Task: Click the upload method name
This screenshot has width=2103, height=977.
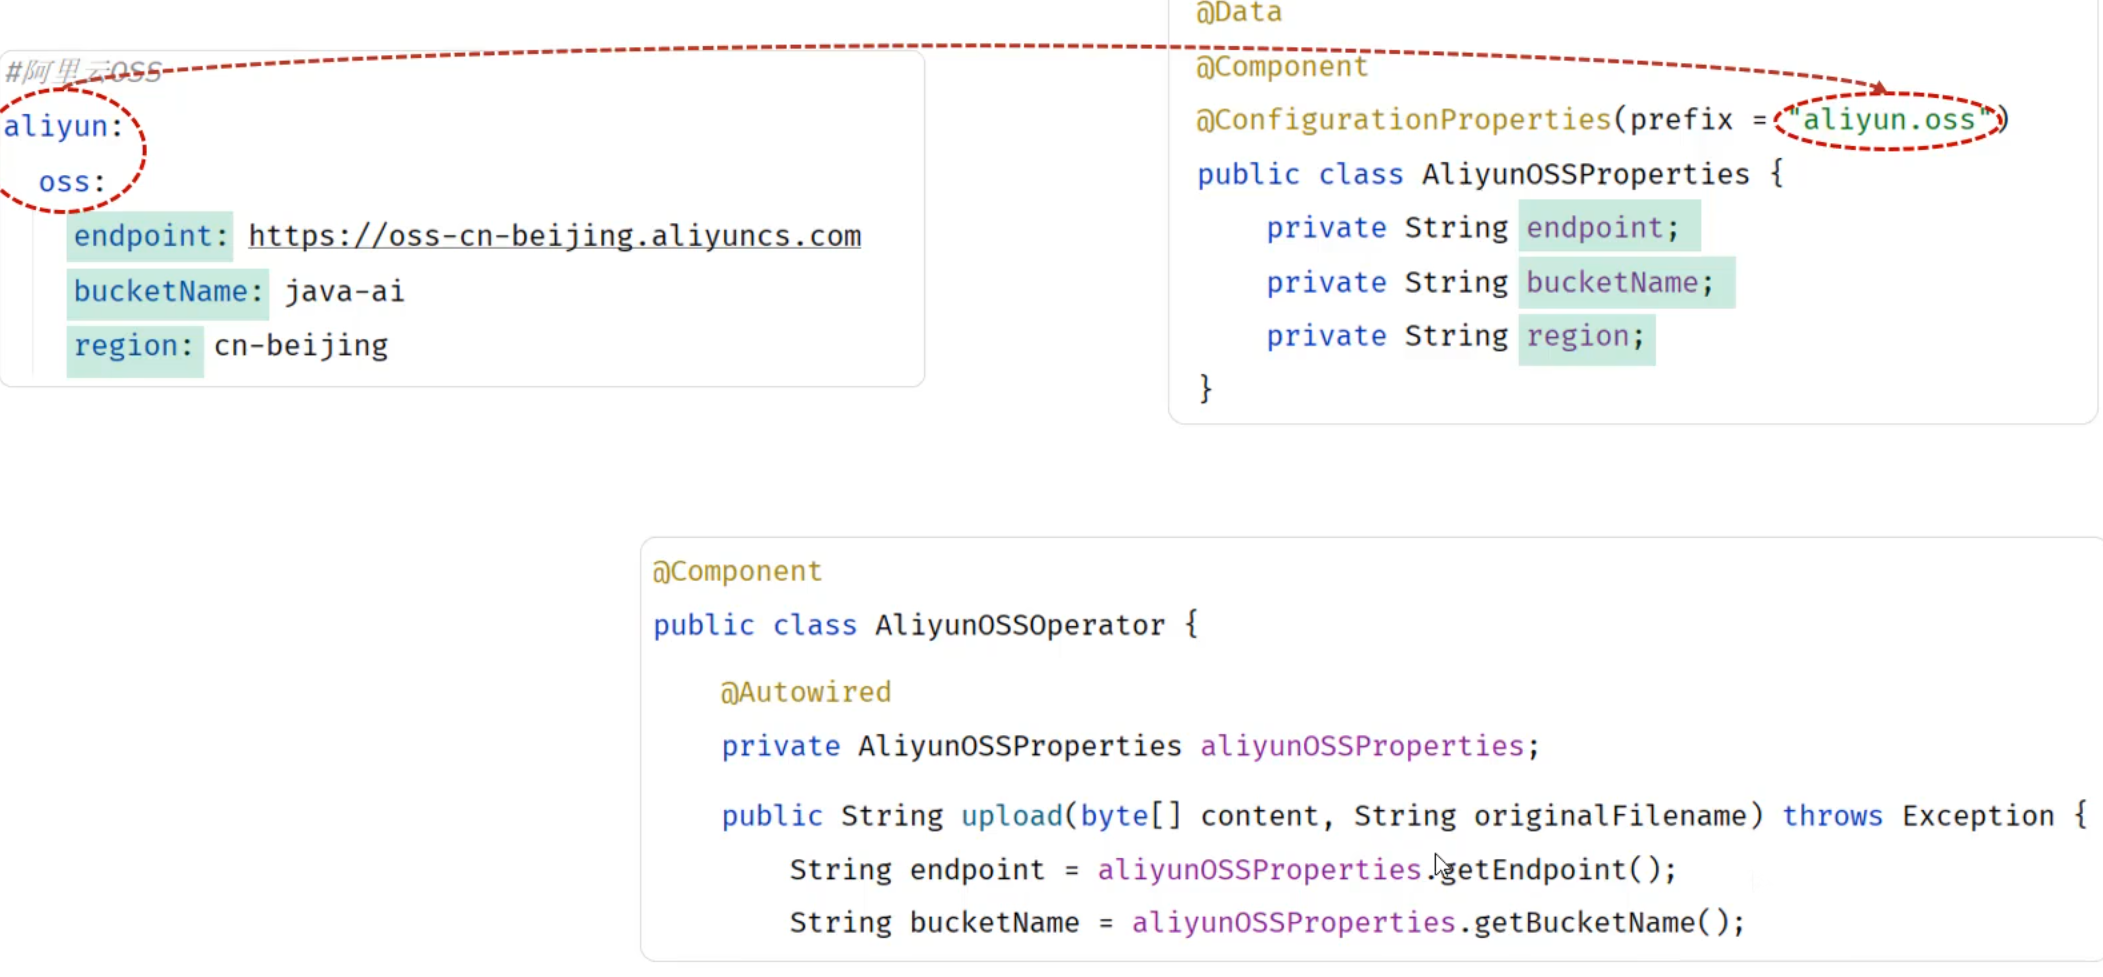Action: [x=1011, y=816]
